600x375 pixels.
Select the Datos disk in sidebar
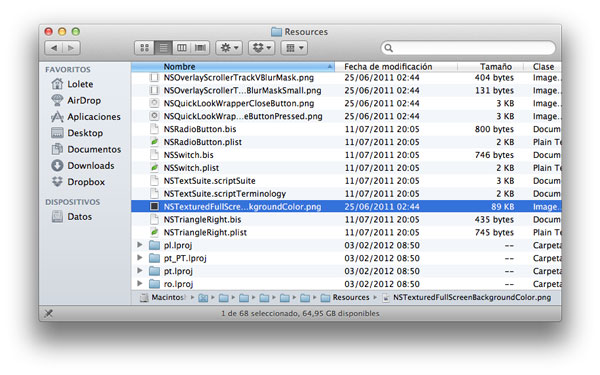click(x=72, y=217)
